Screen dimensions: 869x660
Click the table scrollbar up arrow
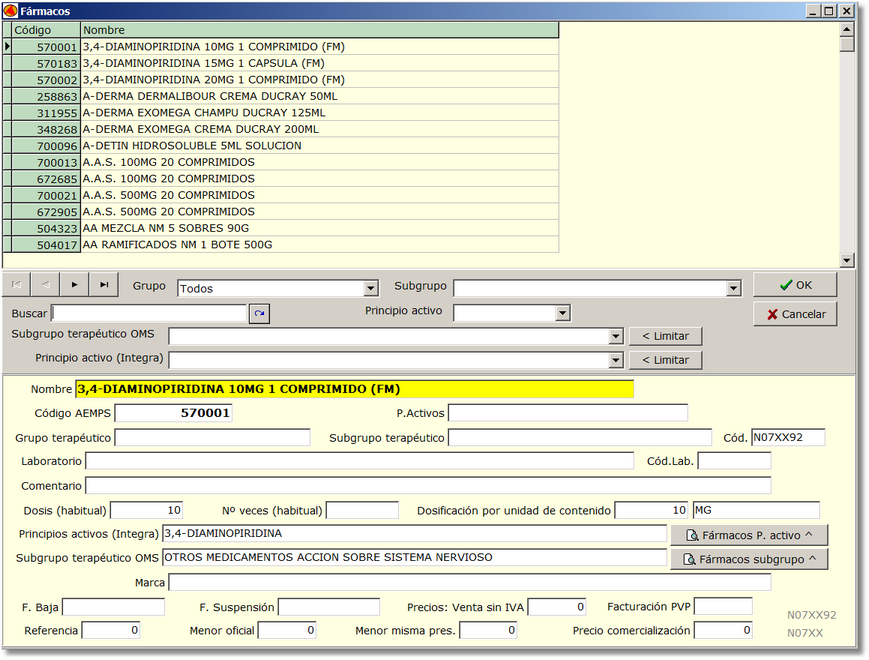(x=846, y=29)
